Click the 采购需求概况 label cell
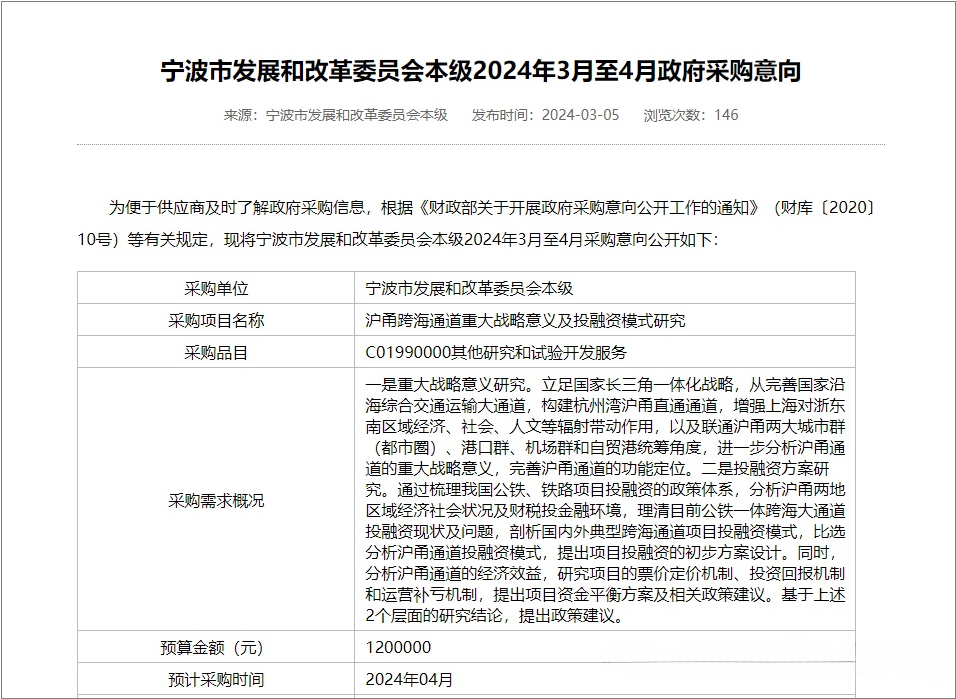956x699 pixels. (x=216, y=500)
